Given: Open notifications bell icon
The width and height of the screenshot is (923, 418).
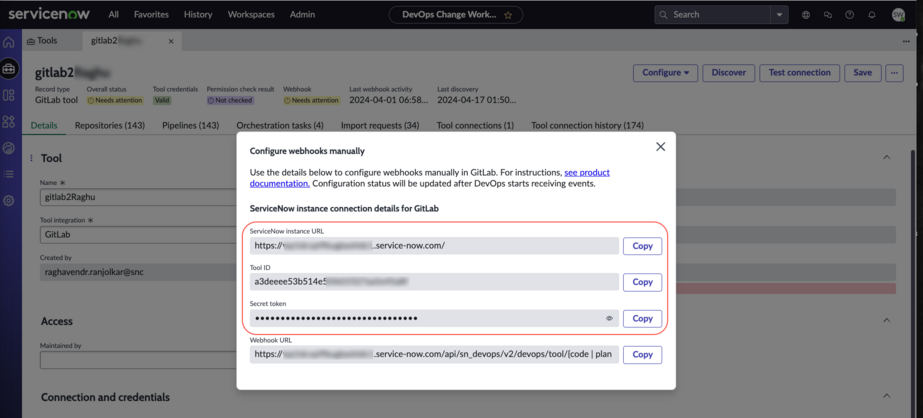Looking at the screenshot, I should [x=872, y=15].
